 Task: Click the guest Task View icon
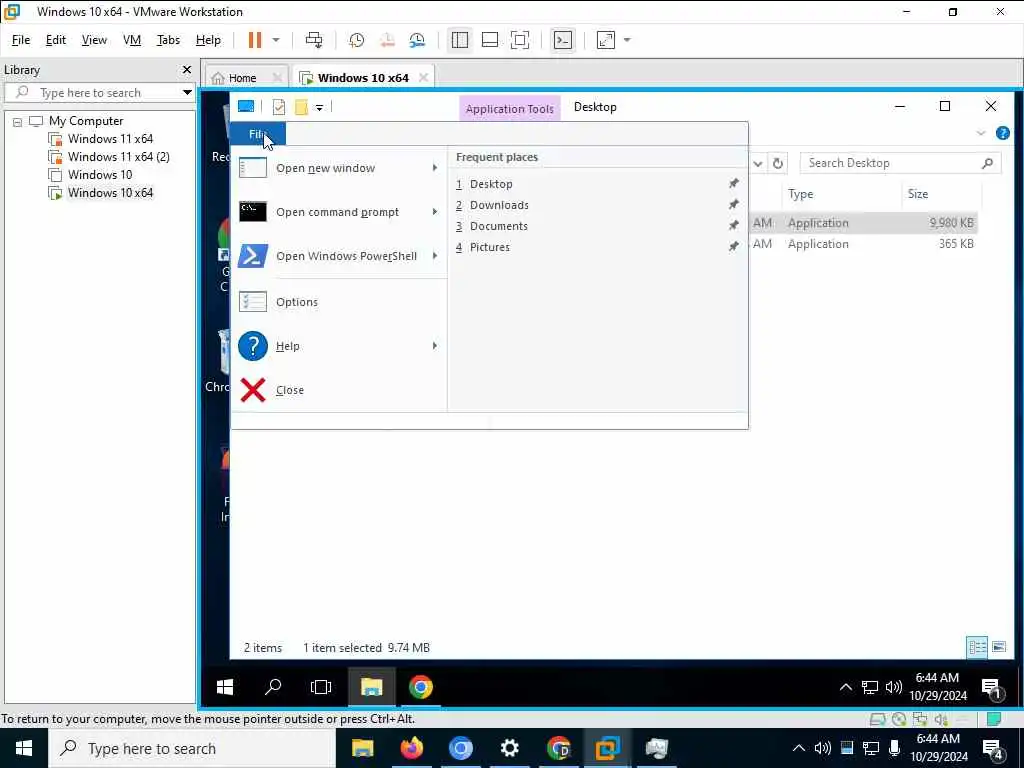point(321,687)
